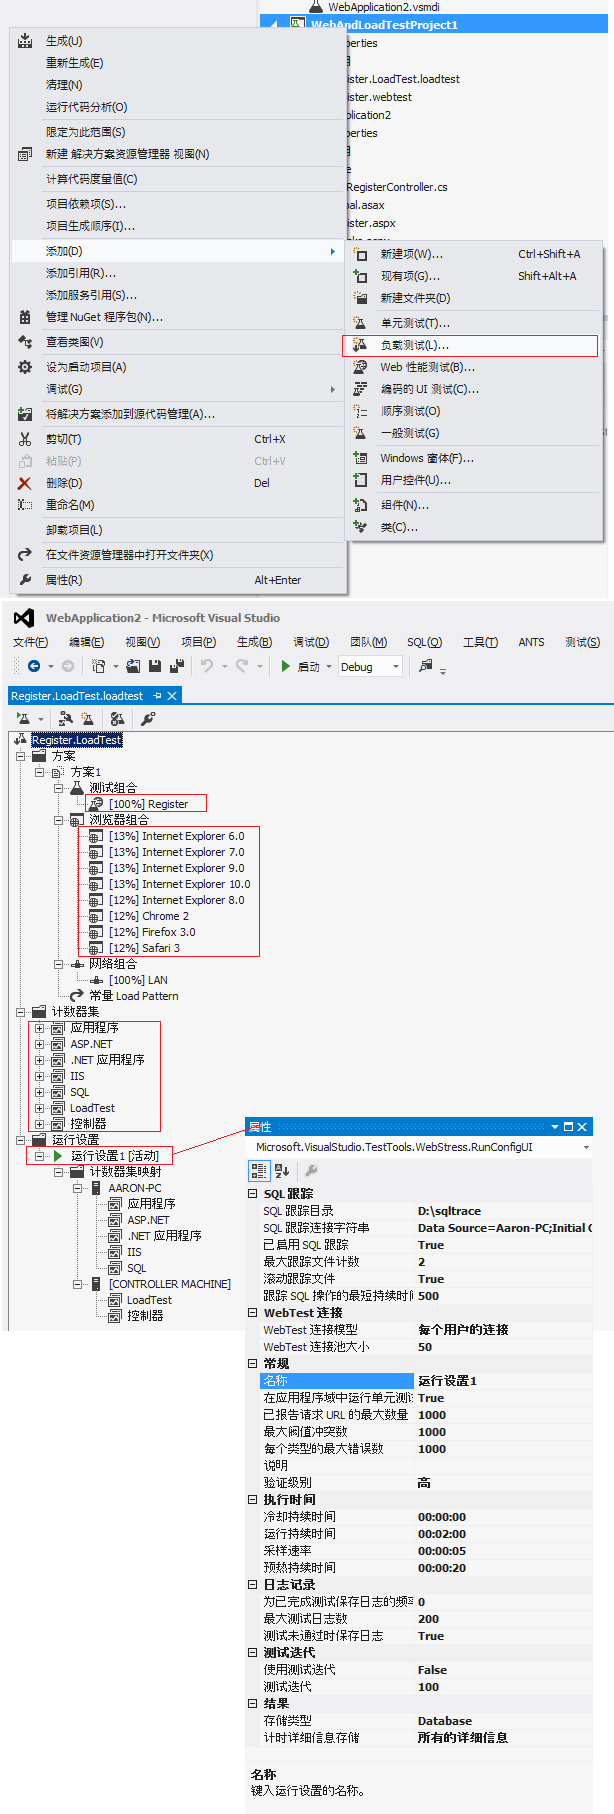Click the Property Pages wrench icon in Properties
614x1814 pixels.
(x=311, y=1170)
